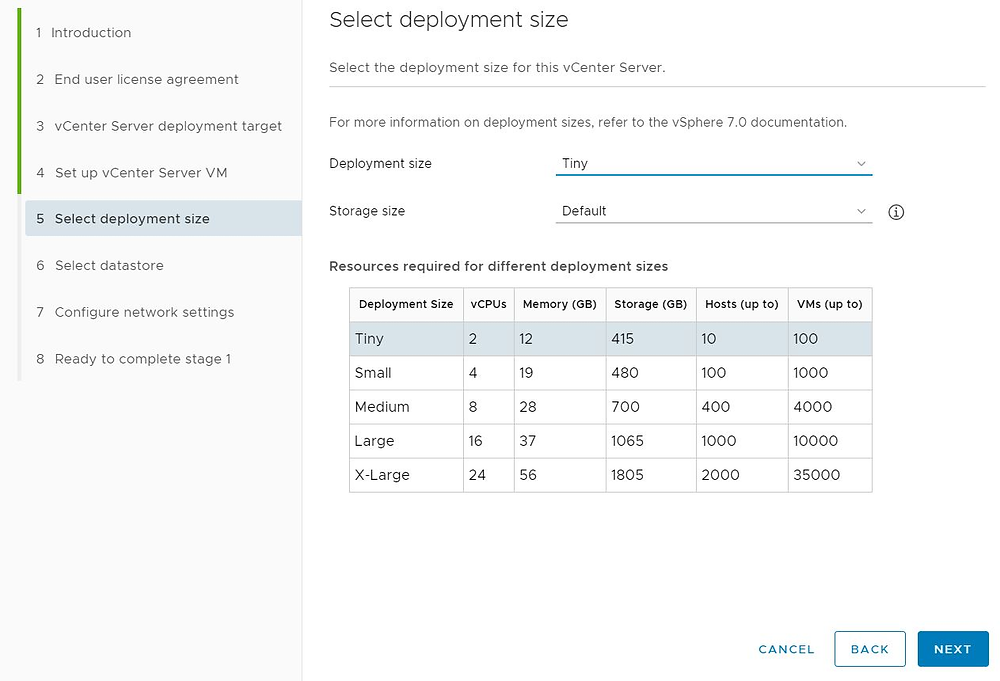Click the storage value 415
Viewport: 1000px width, 681px height.
(x=622, y=339)
